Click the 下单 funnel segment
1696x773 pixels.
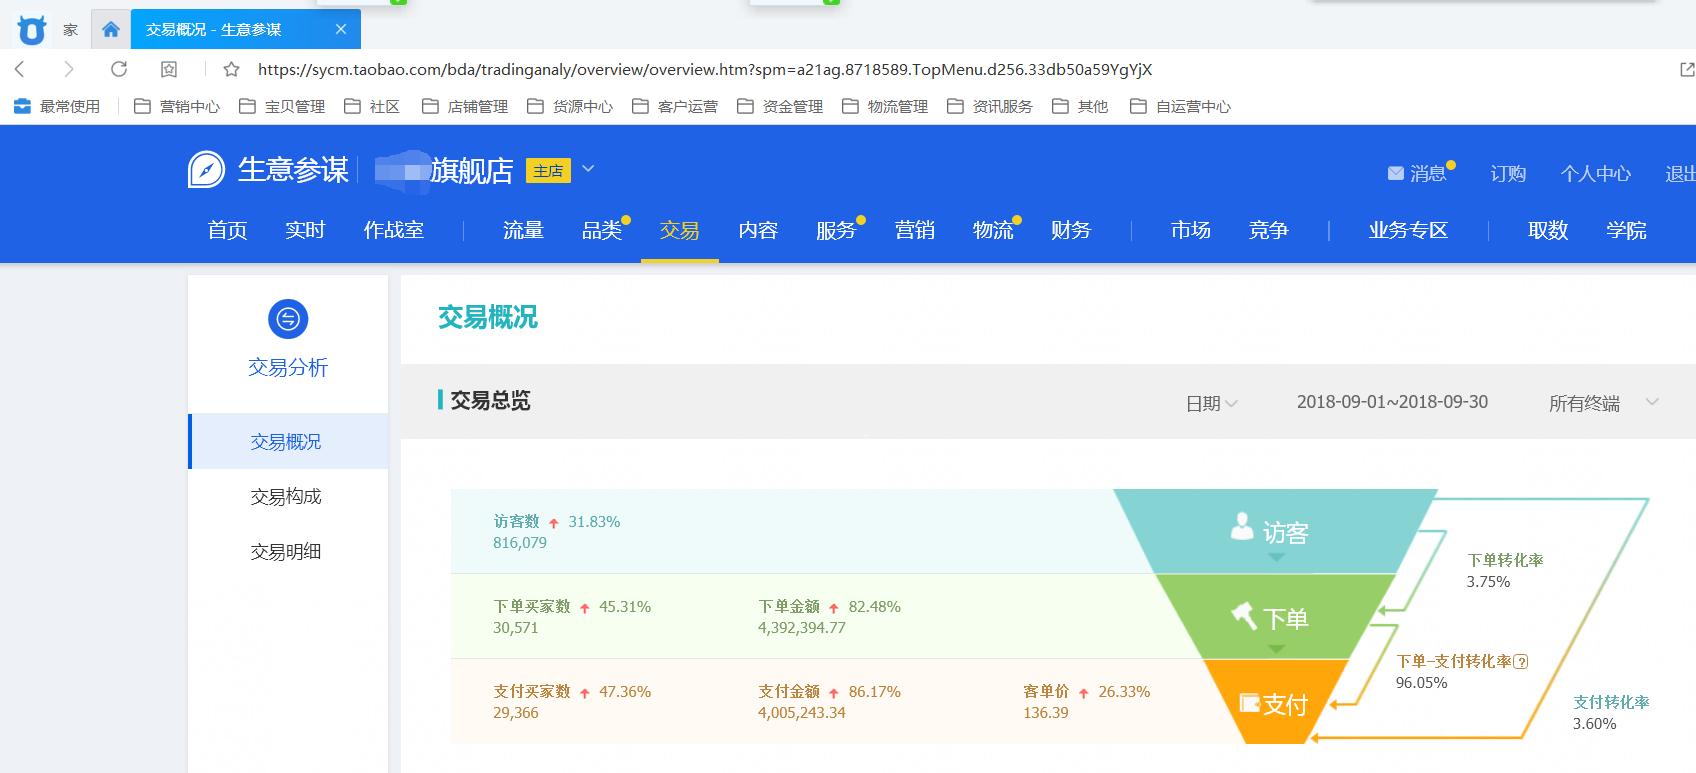pyautogui.click(x=1275, y=617)
